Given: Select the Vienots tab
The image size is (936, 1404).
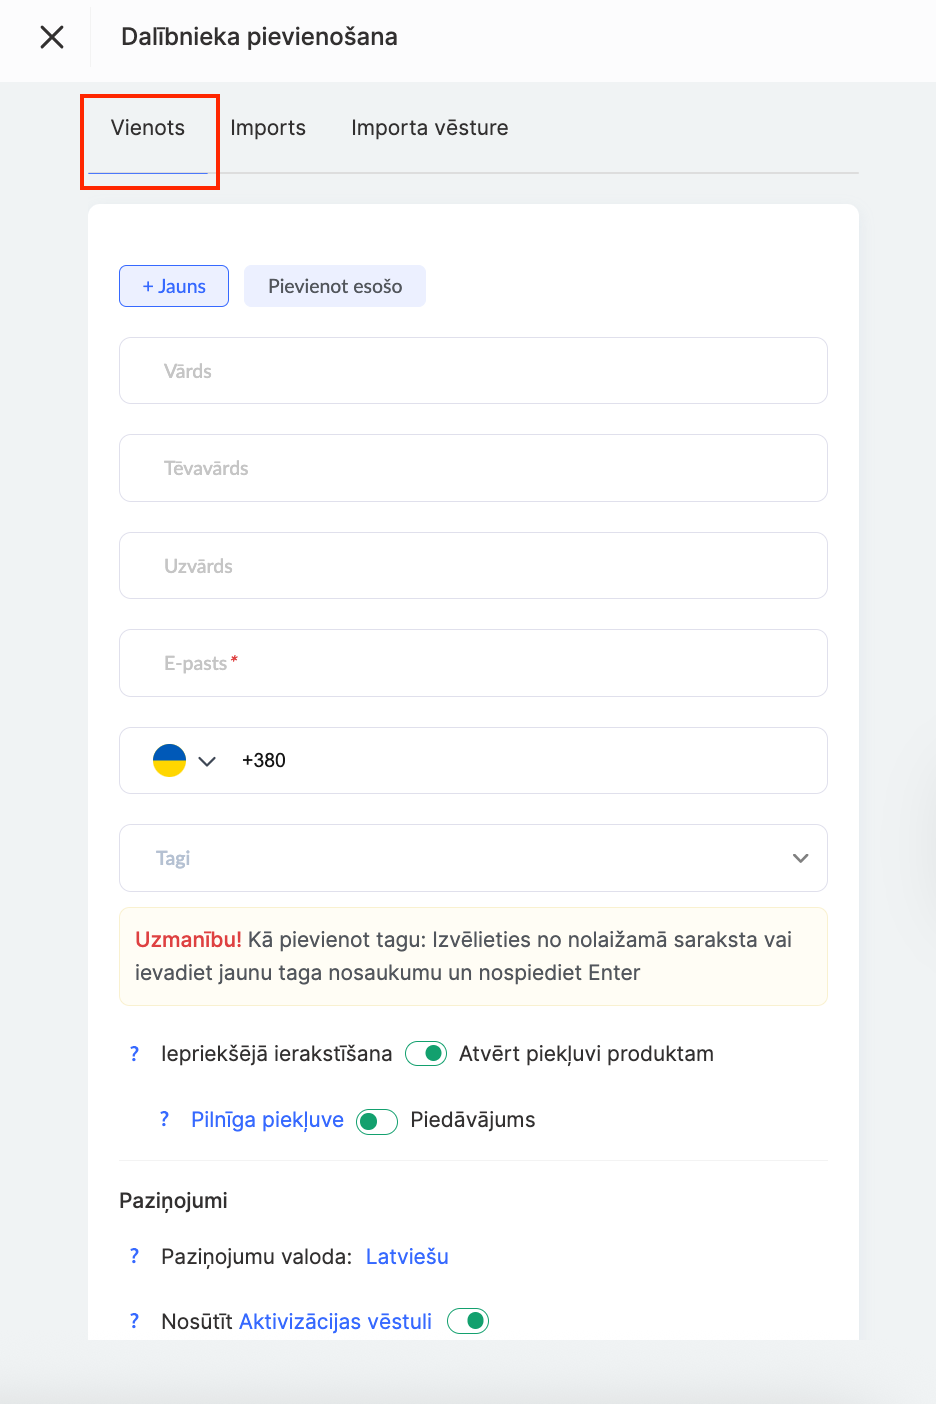Looking at the screenshot, I should click(x=148, y=128).
